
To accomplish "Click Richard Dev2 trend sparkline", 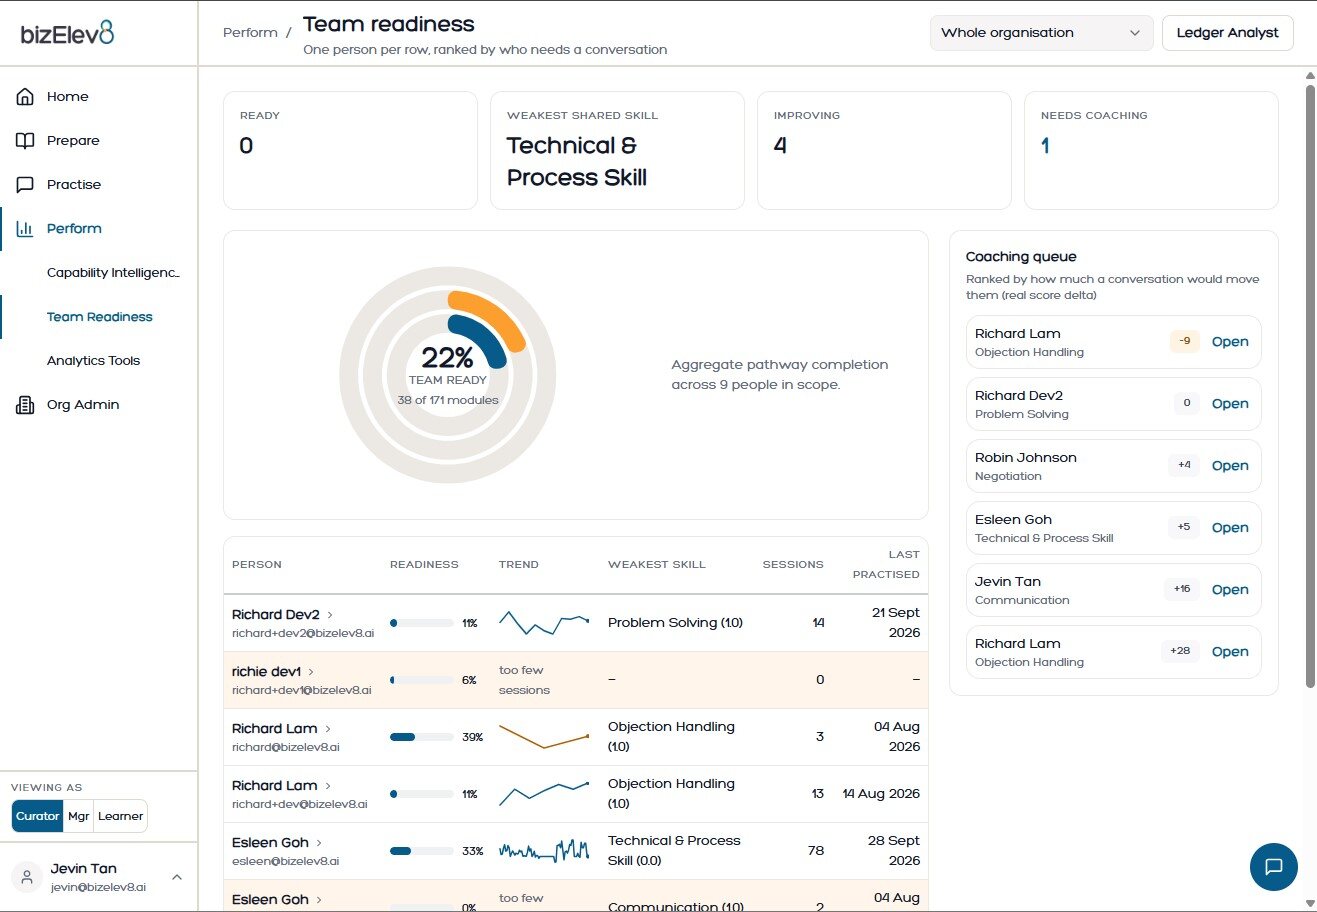I will (x=544, y=623).
